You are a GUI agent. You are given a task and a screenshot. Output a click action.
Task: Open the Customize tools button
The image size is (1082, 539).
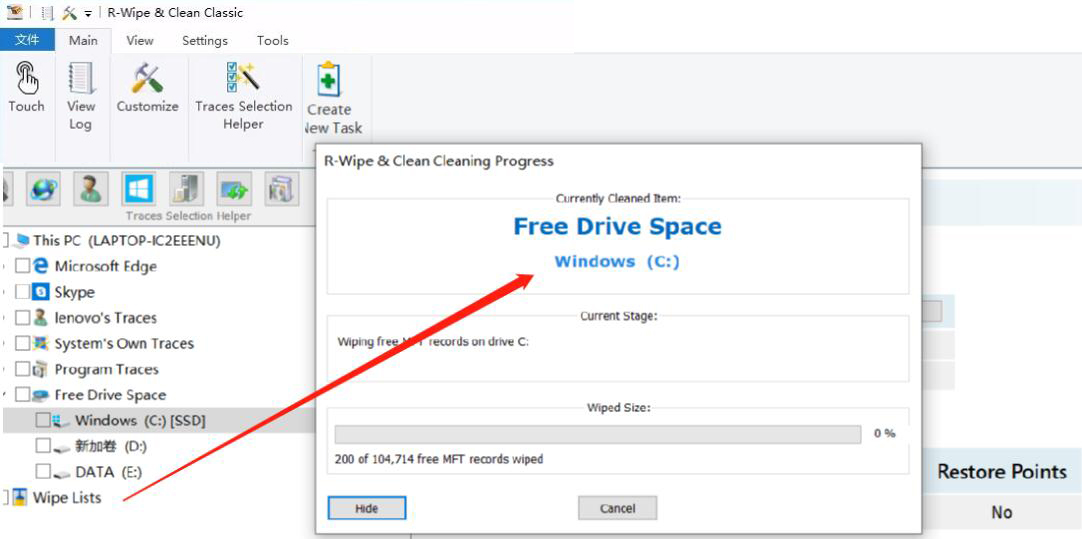pos(147,88)
